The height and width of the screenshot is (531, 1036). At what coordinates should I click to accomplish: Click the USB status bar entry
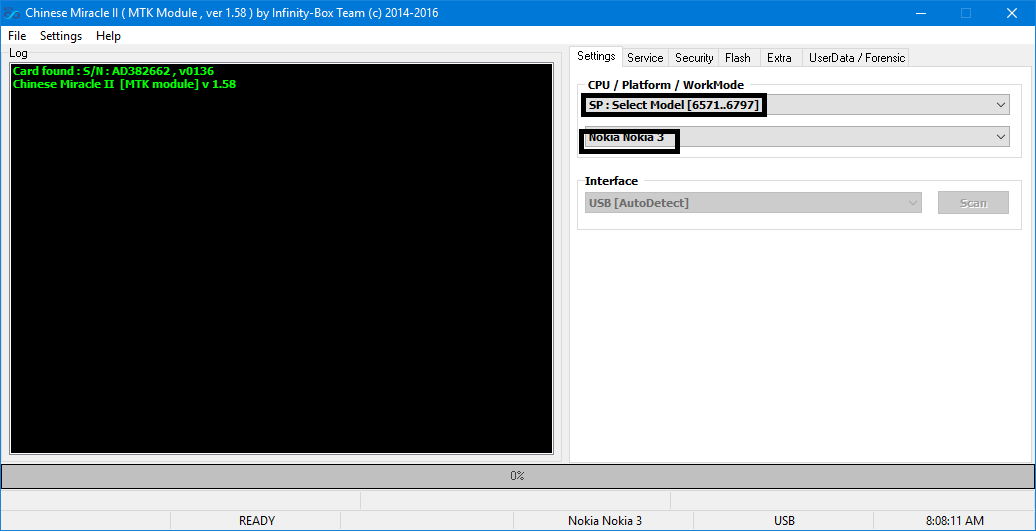click(784, 520)
